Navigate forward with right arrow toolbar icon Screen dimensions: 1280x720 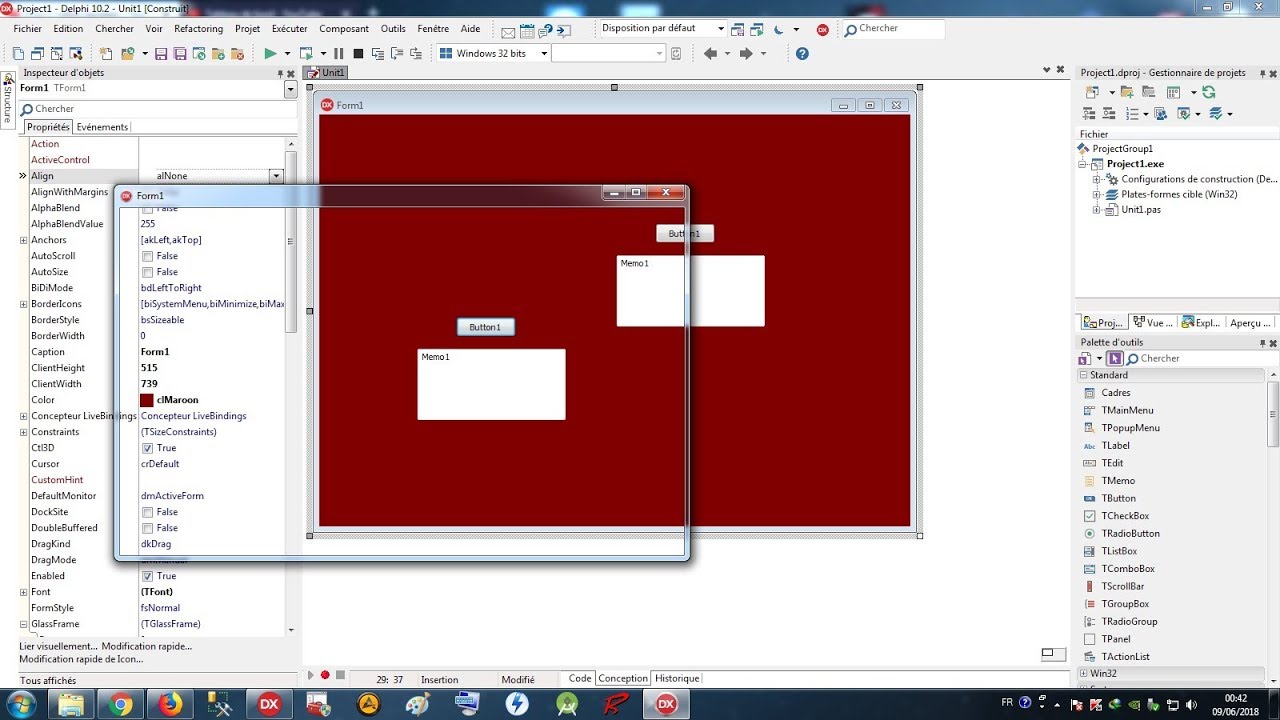click(x=746, y=53)
